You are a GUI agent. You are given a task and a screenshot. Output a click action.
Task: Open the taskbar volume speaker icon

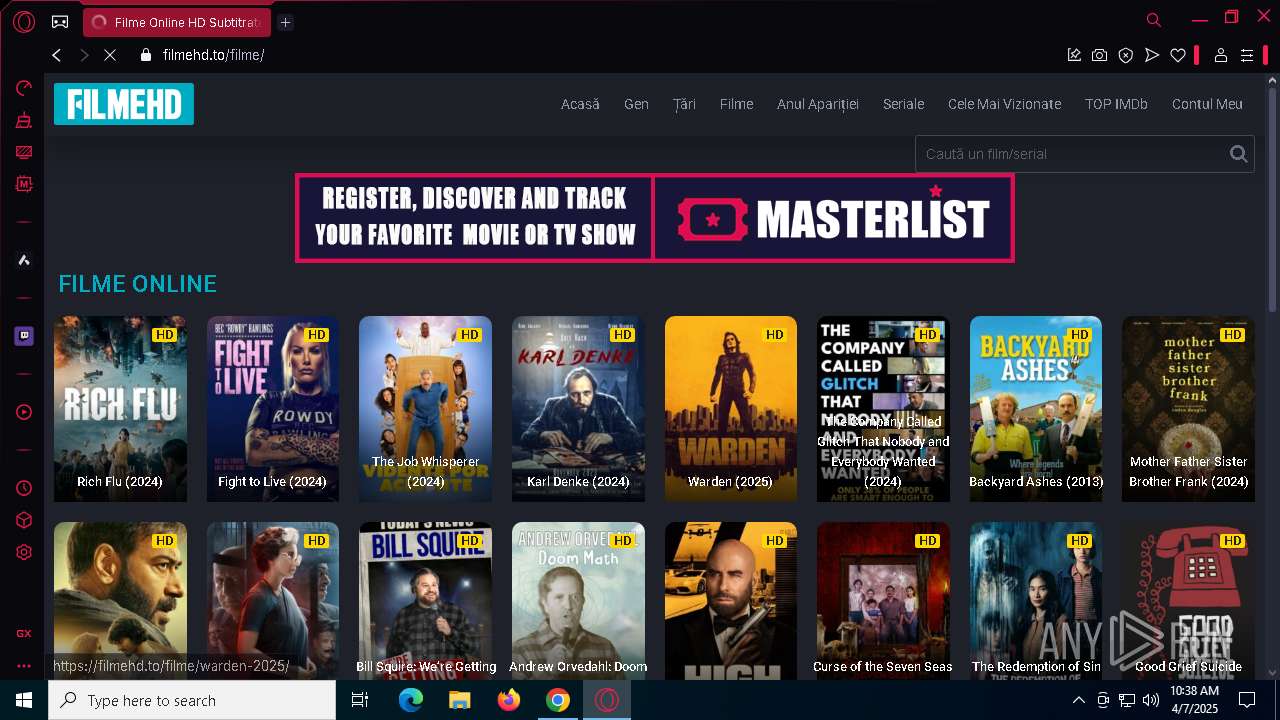pos(1151,700)
